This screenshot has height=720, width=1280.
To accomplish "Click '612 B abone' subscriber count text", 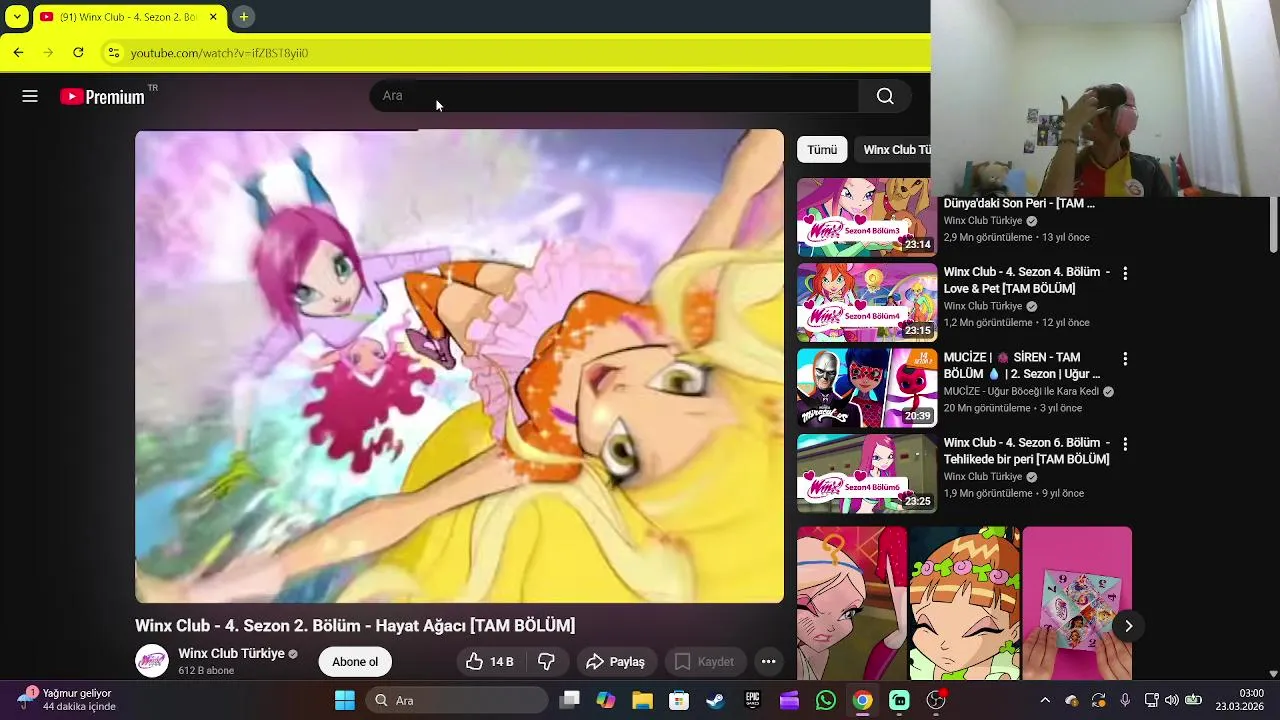I will 206,671.
